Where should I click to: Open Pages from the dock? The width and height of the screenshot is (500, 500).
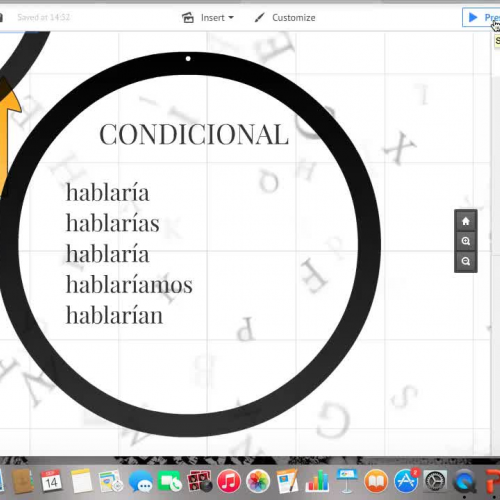pyautogui.click(x=287, y=481)
